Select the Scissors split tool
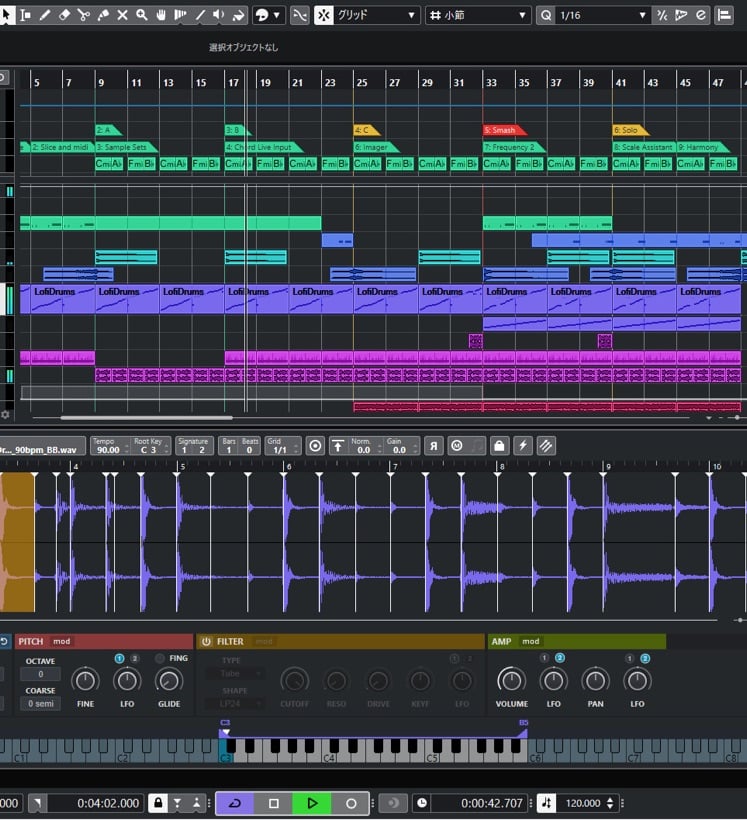747x820 pixels. click(x=83, y=15)
